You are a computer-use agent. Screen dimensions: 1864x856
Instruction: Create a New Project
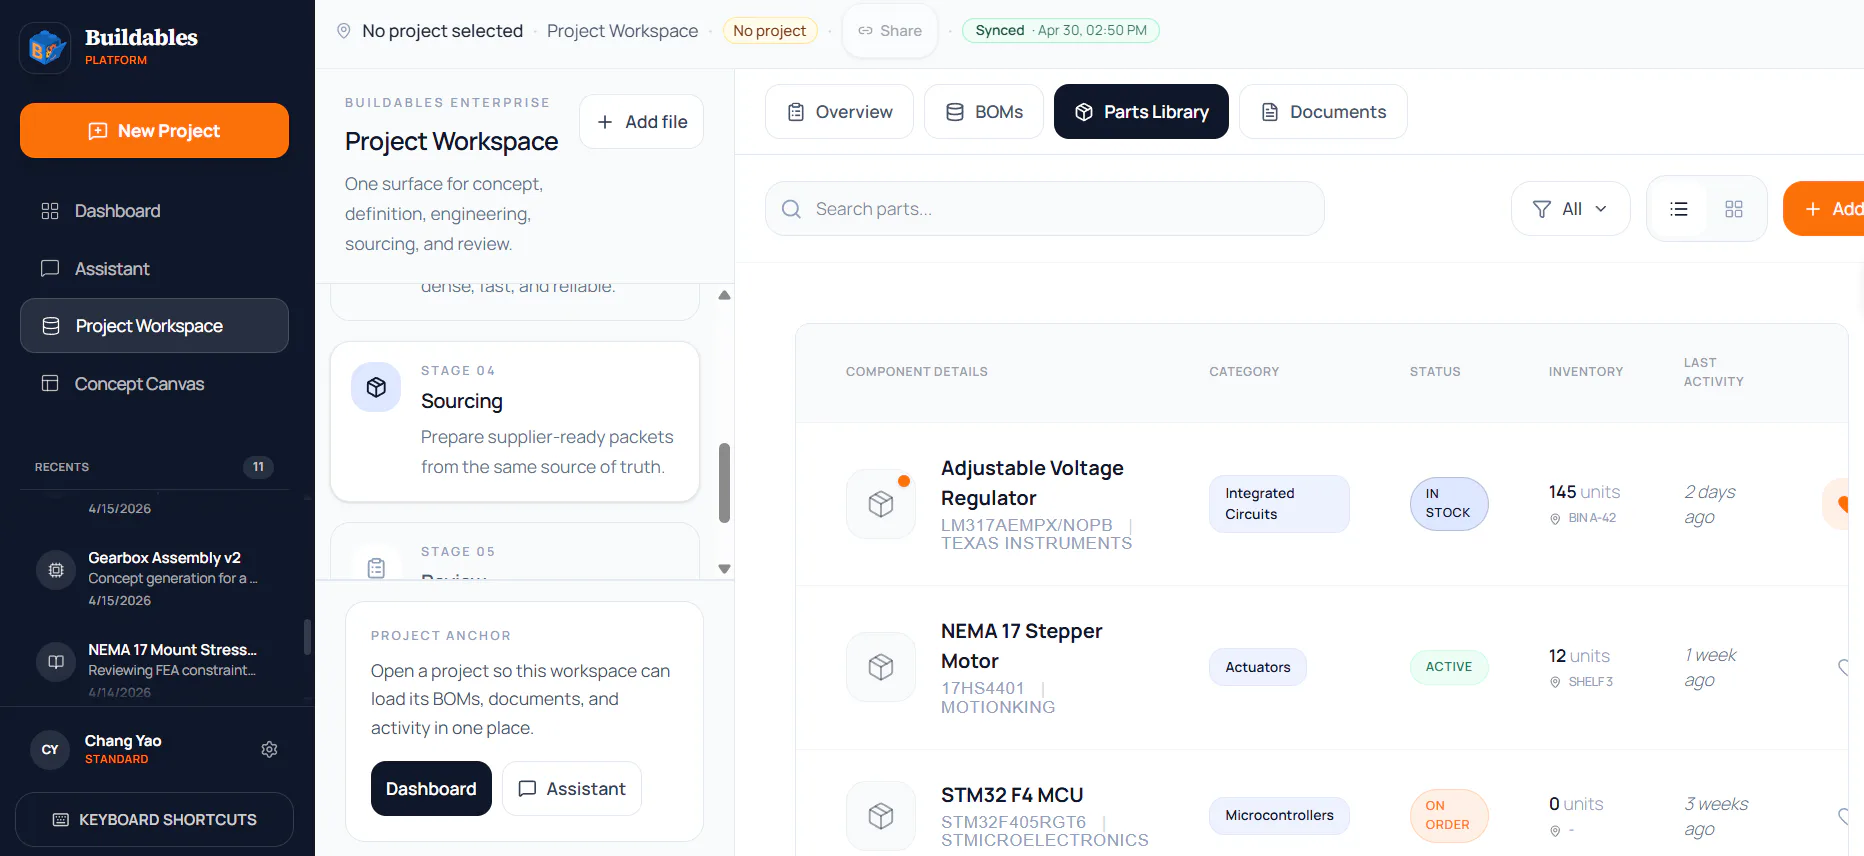coord(154,131)
